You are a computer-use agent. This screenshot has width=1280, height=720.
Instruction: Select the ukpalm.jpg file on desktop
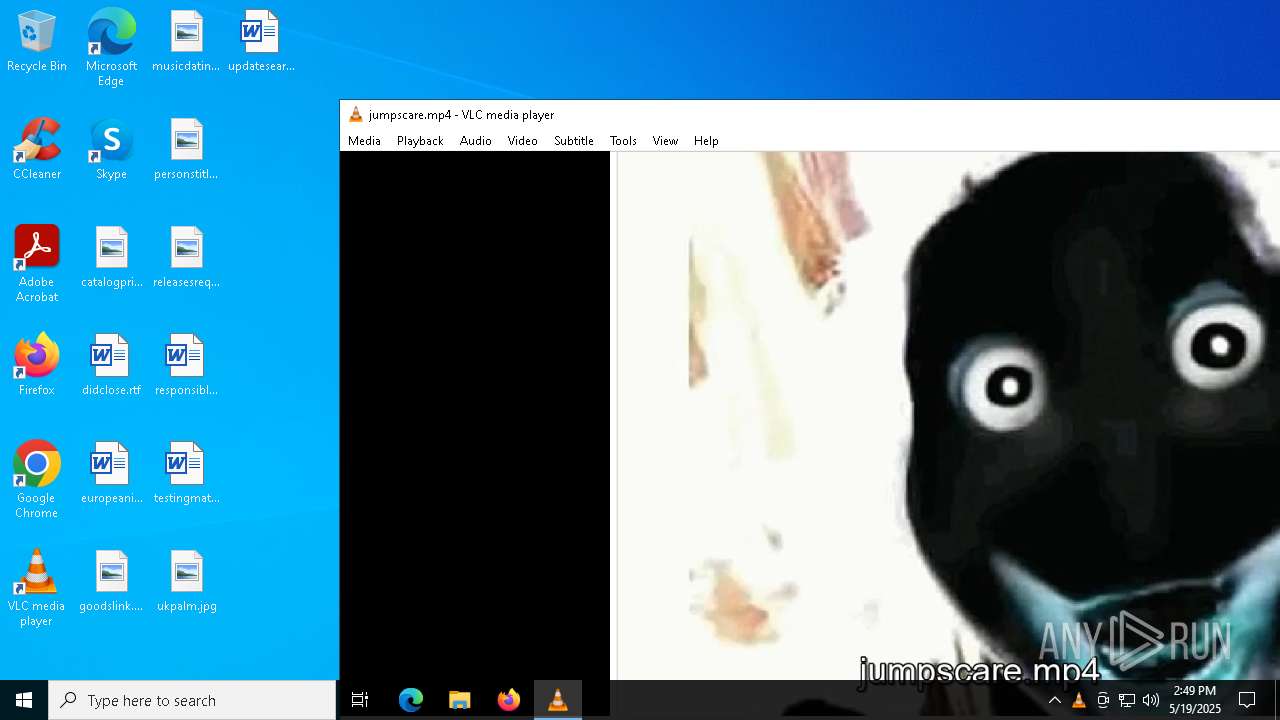[x=186, y=582]
